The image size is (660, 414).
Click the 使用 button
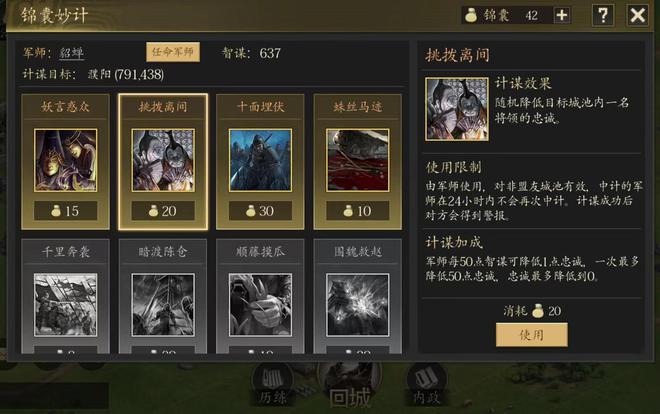tap(532, 335)
